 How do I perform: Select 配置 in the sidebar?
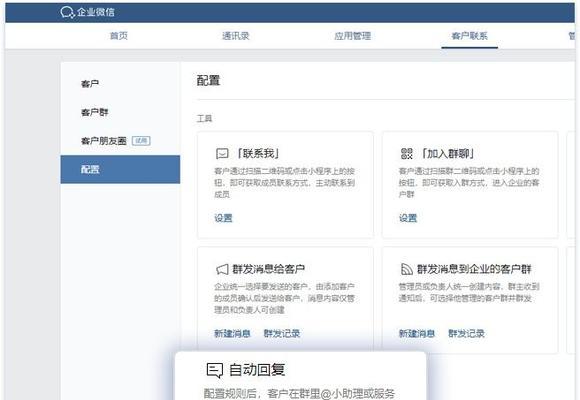pyautogui.click(x=120, y=169)
